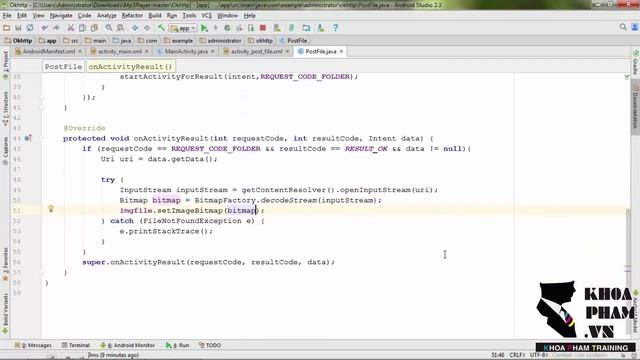This screenshot has width=640, height=360.
Task: Open the Edit menu
Action: pyautogui.click(x=22, y=16)
